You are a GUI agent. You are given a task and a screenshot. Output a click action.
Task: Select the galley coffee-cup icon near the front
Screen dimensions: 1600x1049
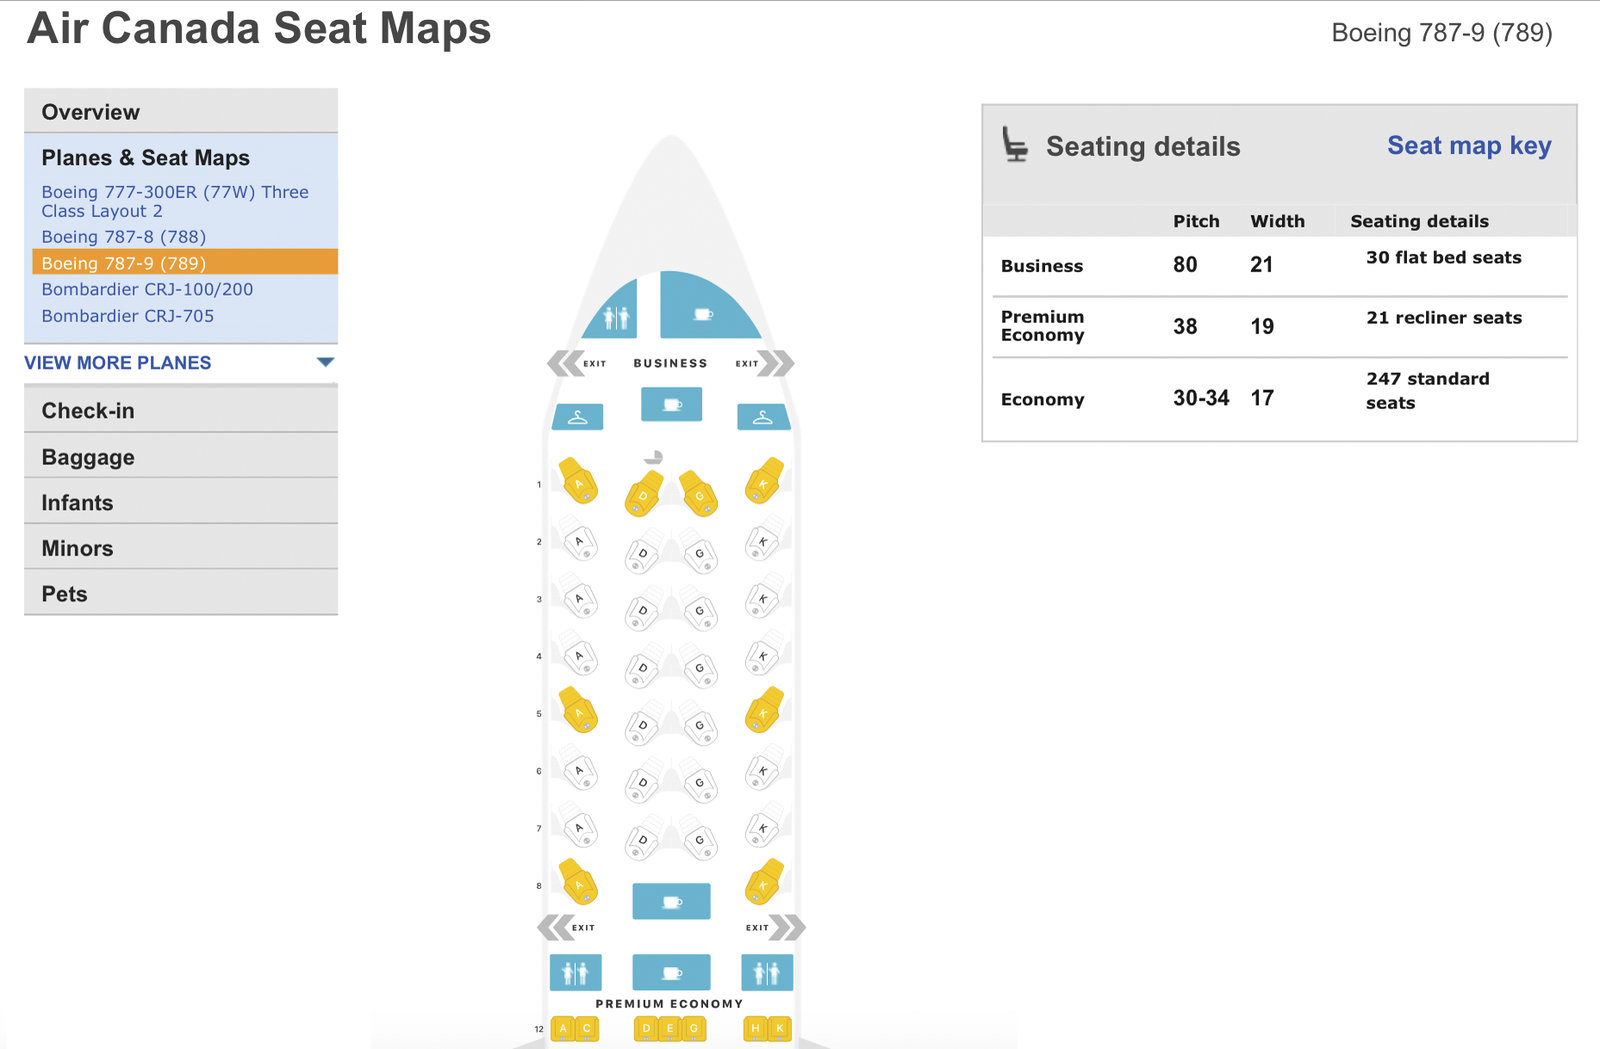point(703,312)
